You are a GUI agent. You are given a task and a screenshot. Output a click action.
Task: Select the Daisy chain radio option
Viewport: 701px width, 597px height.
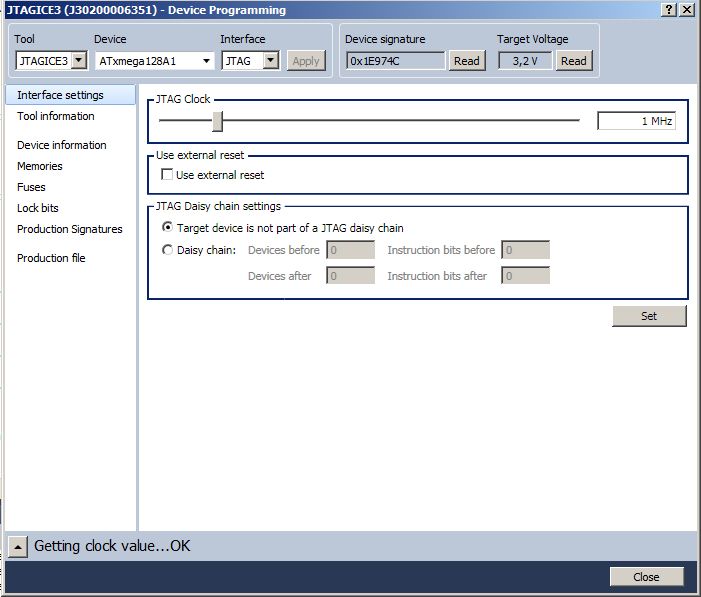coord(167,250)
